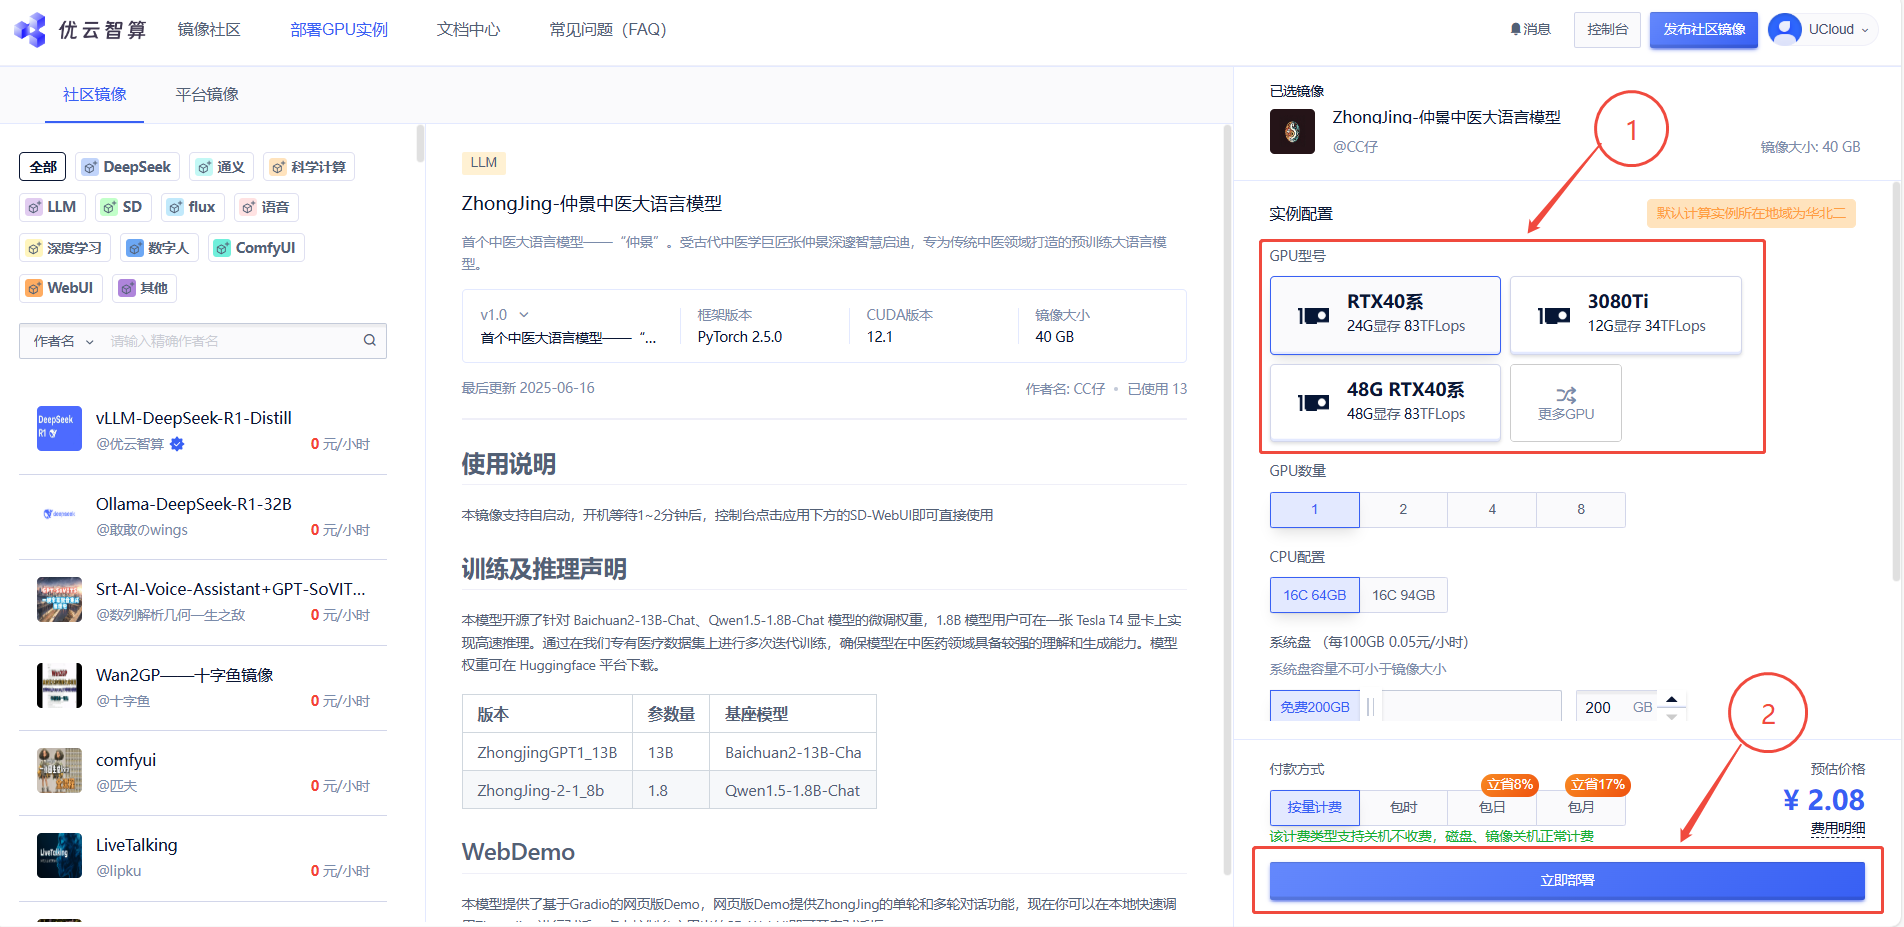Open the LiveTalking image thumbnail
Viewport: 1904px width, 927px height.
[59, 856]
